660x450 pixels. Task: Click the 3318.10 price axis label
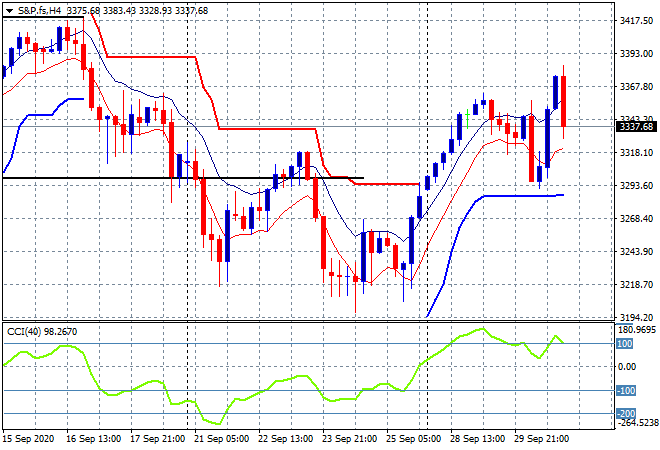pyautogui.click(x=636, y=152)
